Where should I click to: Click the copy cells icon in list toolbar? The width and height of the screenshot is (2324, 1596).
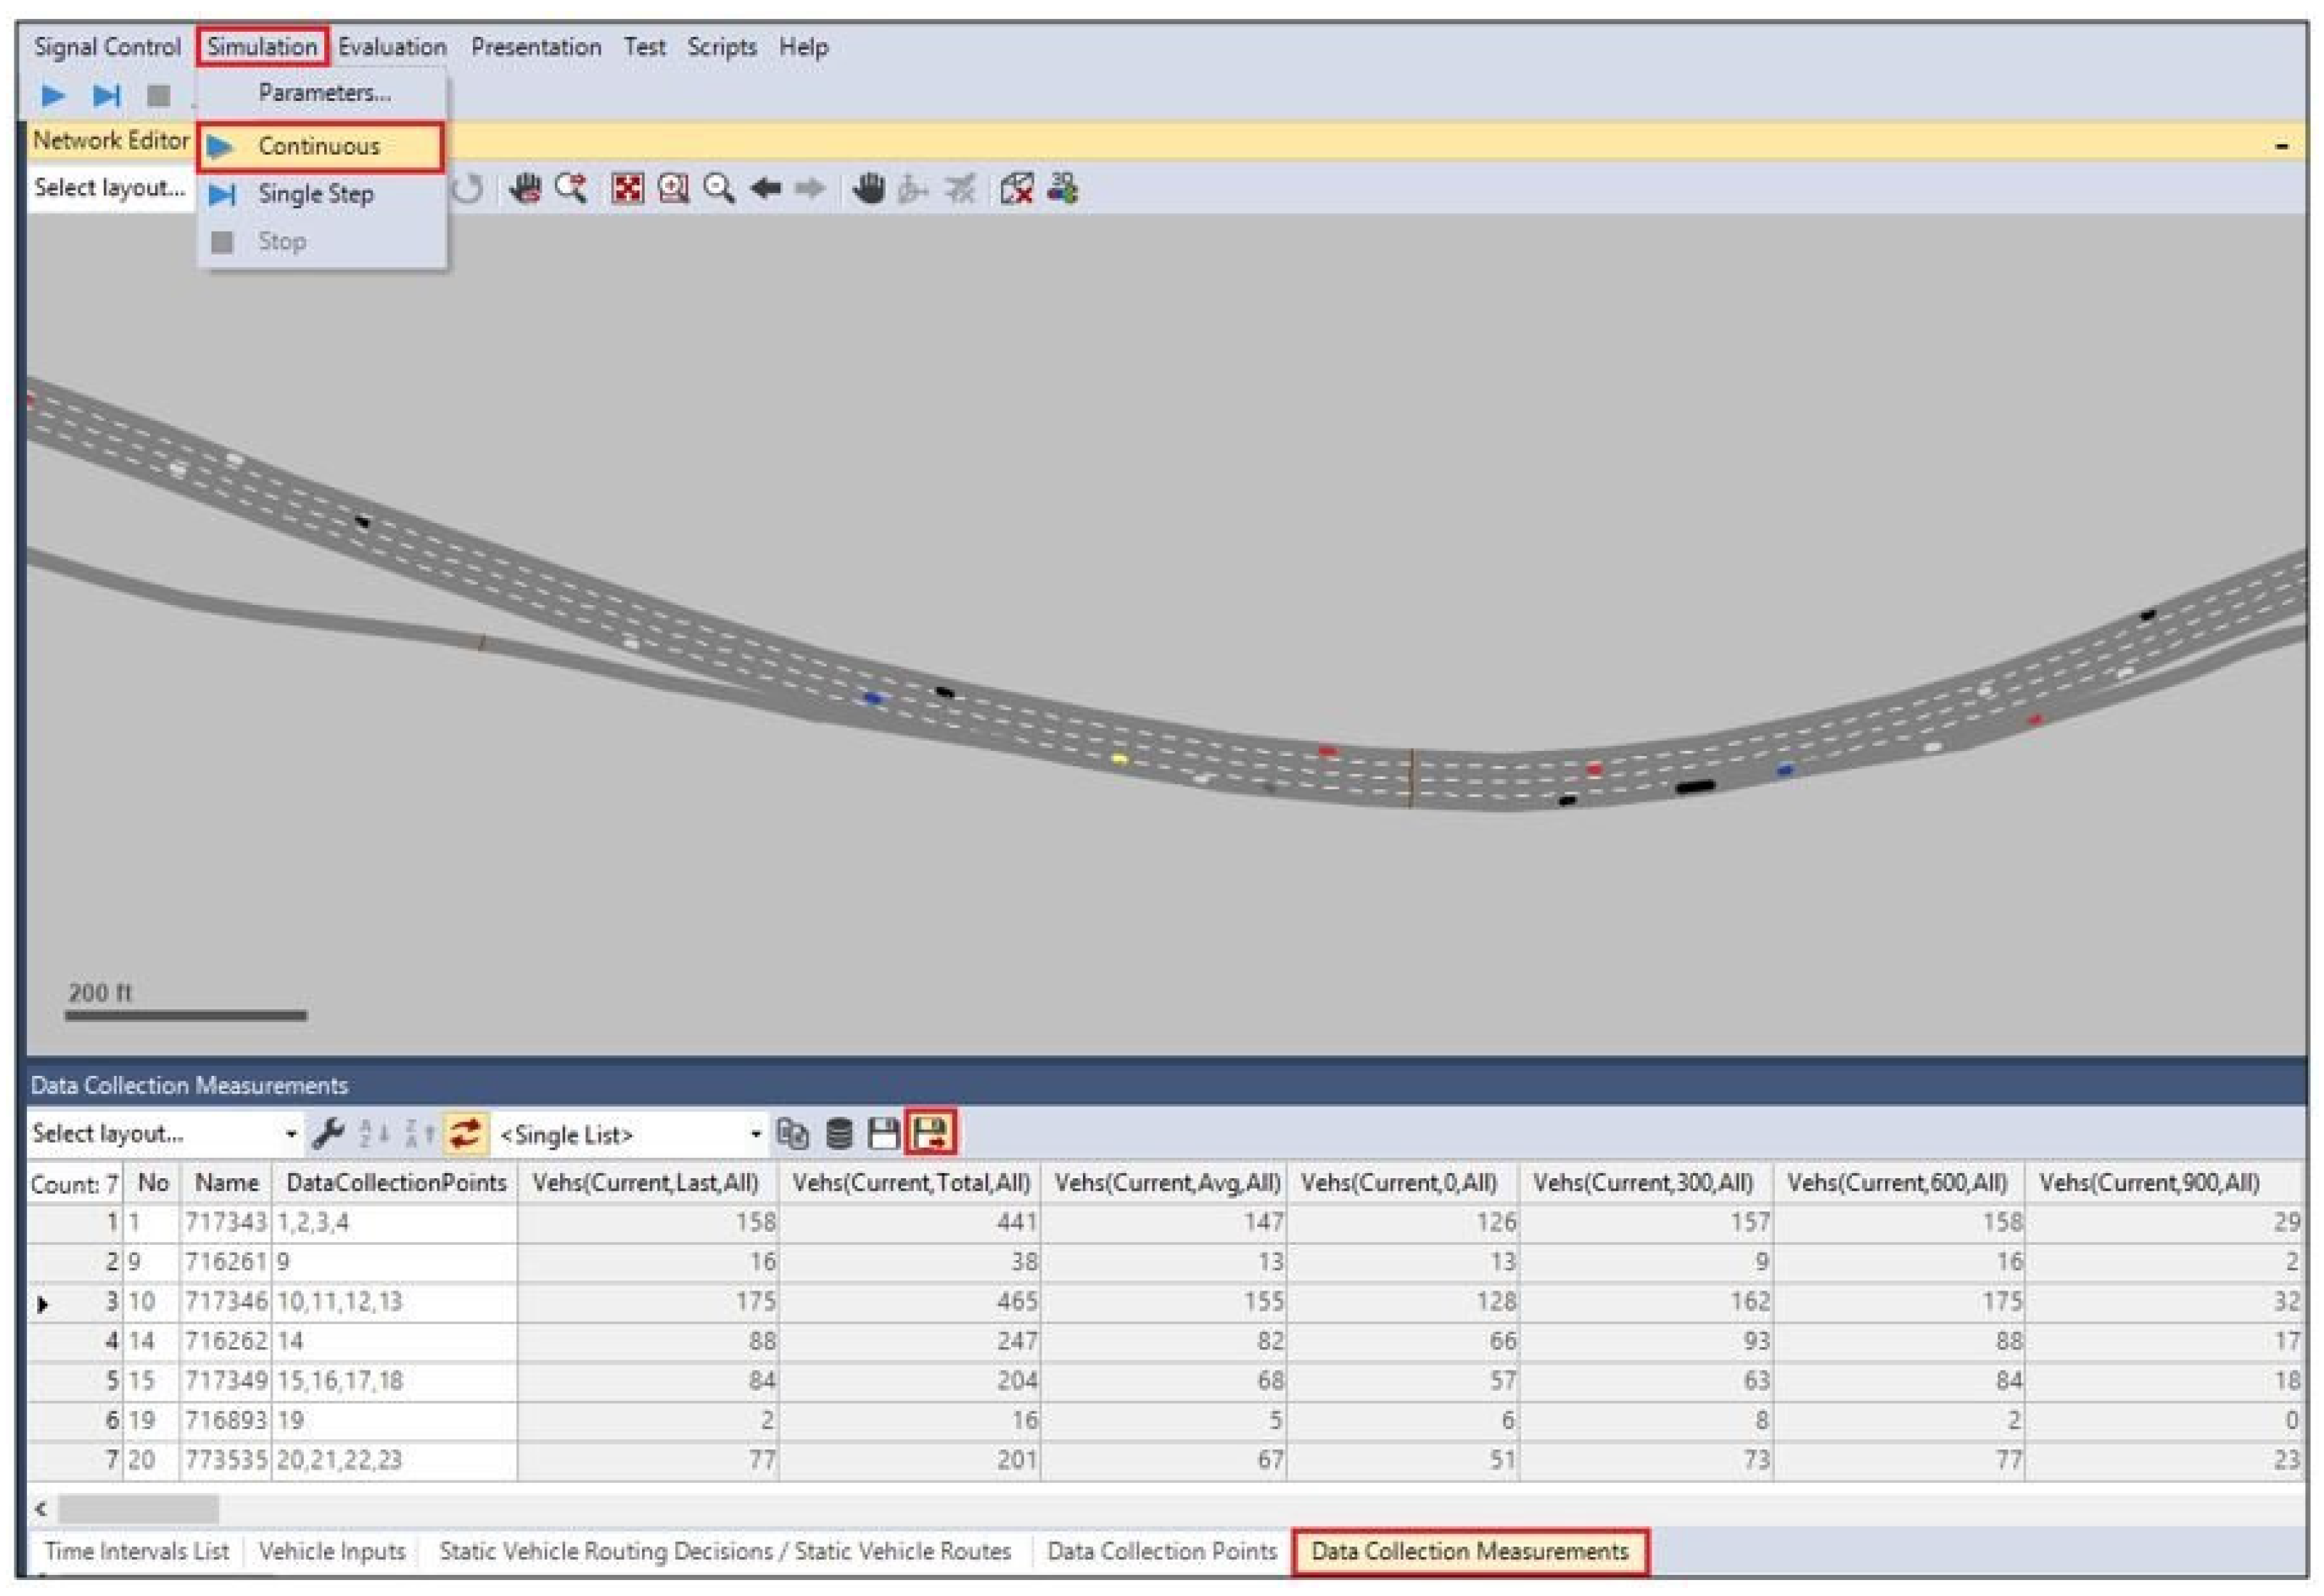[x=793, y=1133]
